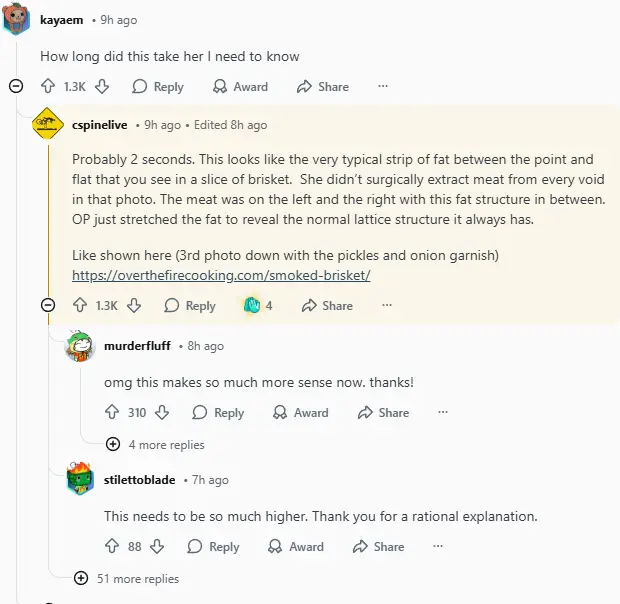Upvote cspinelive's brisket explanation comment

(80, 306)
